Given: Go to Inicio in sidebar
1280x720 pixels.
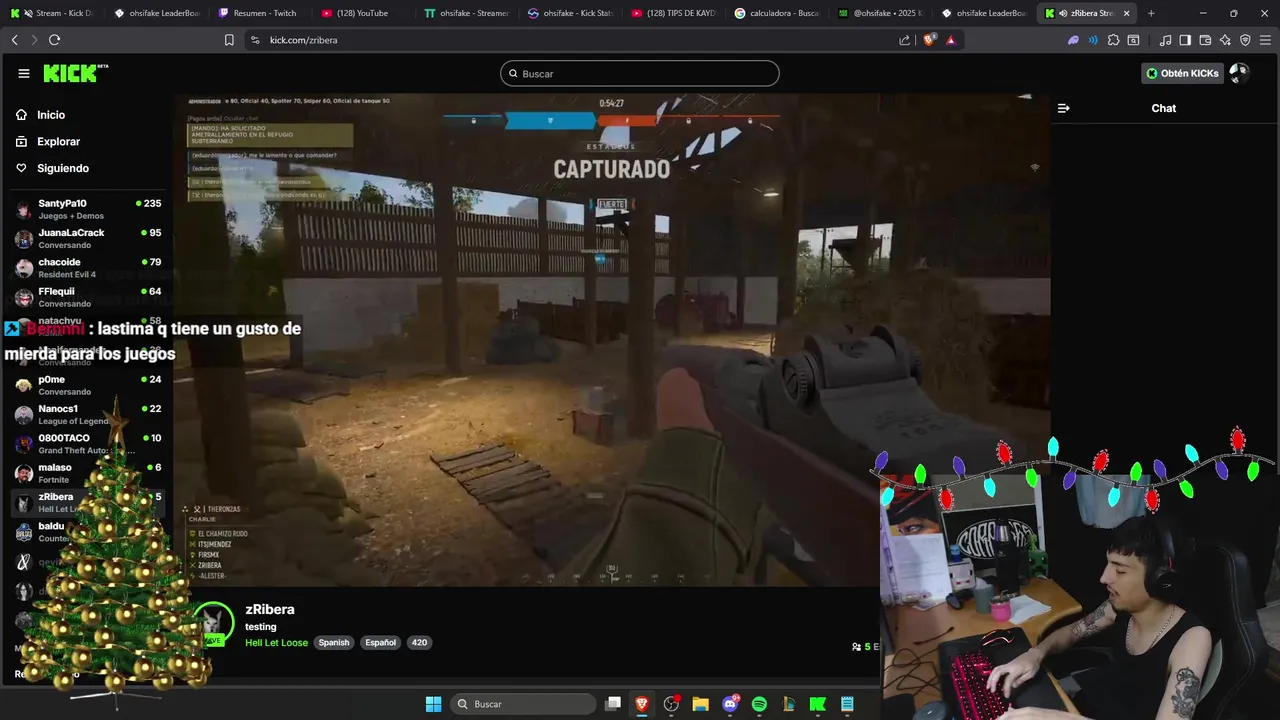Looking at the screenshot, I should (x=50, y=115).
